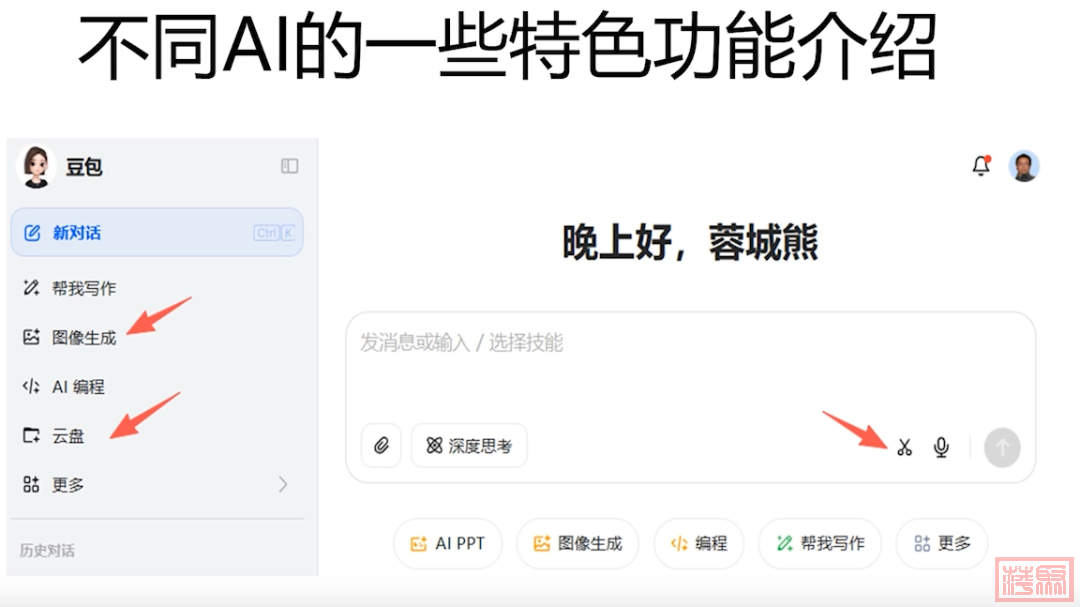
Task: Open 帮我写作 in the sidebar
Action: (x=84, y=289)
